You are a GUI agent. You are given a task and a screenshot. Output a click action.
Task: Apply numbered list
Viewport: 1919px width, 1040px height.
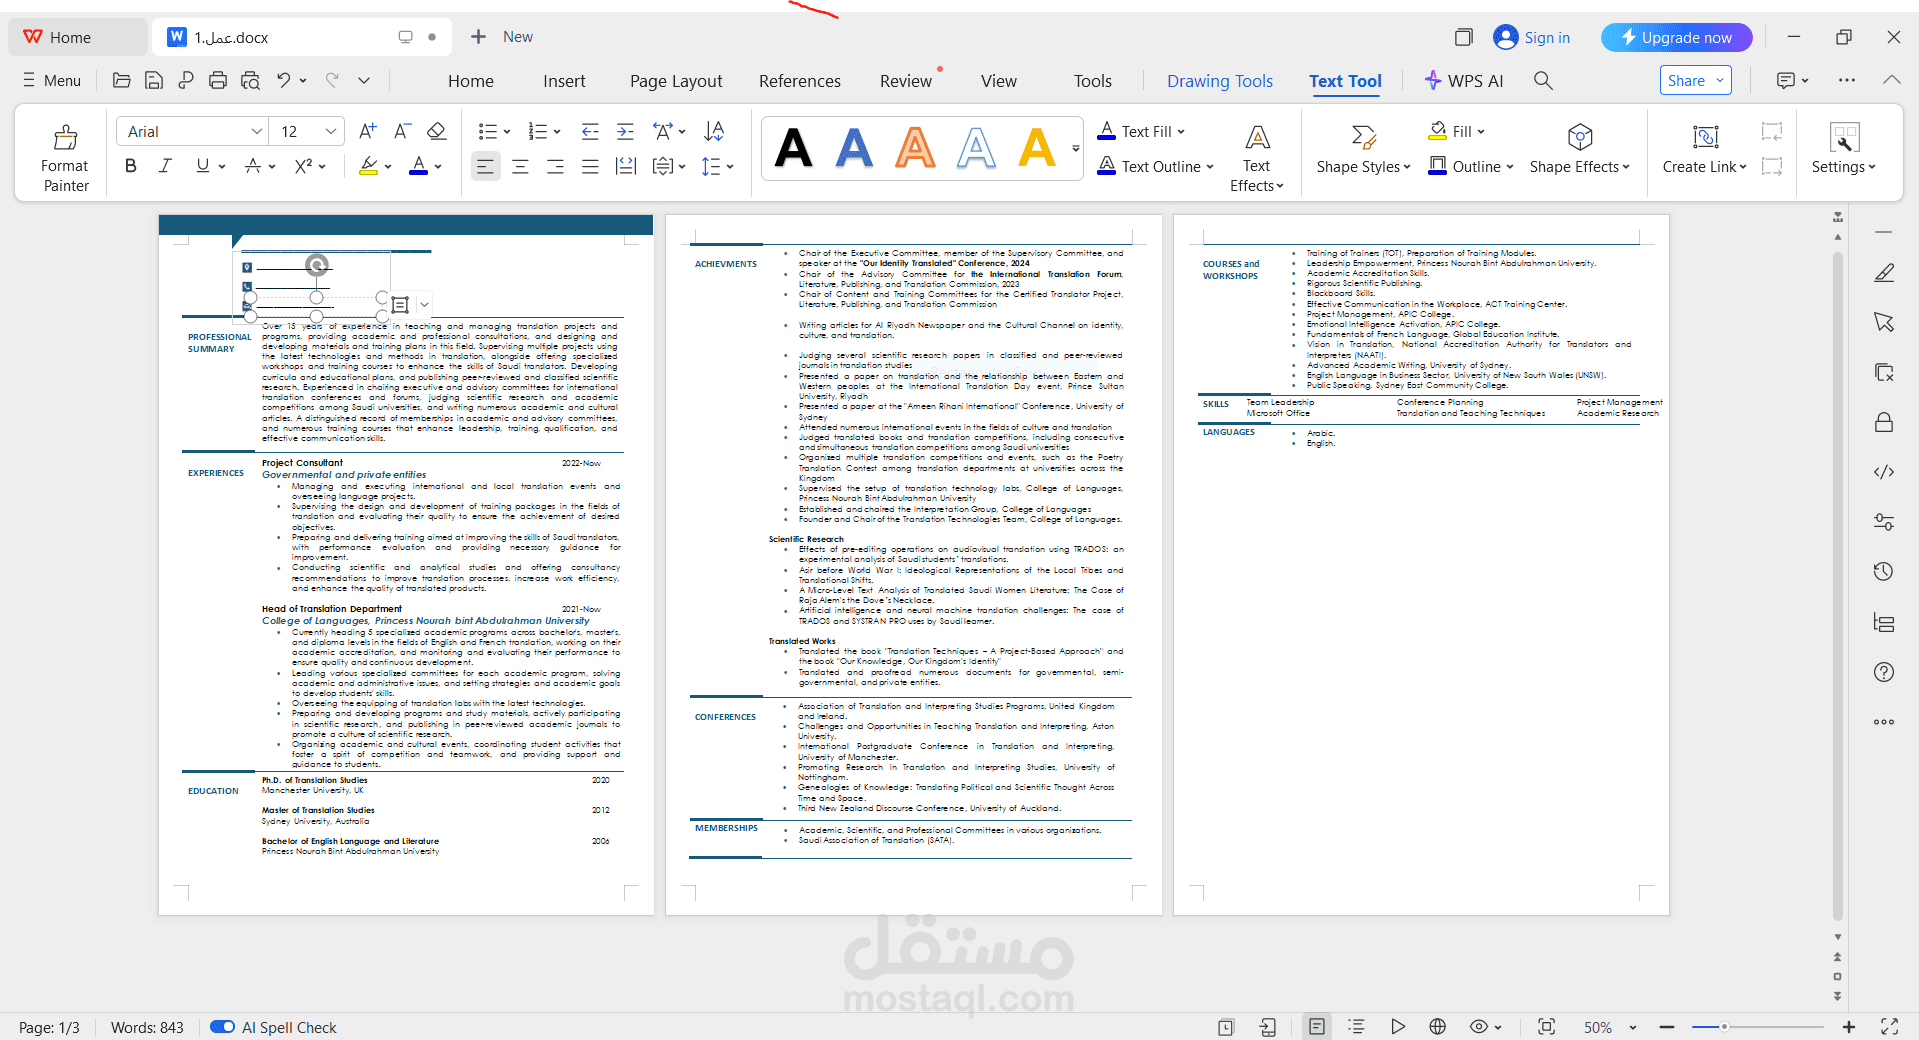pos(538,131)
